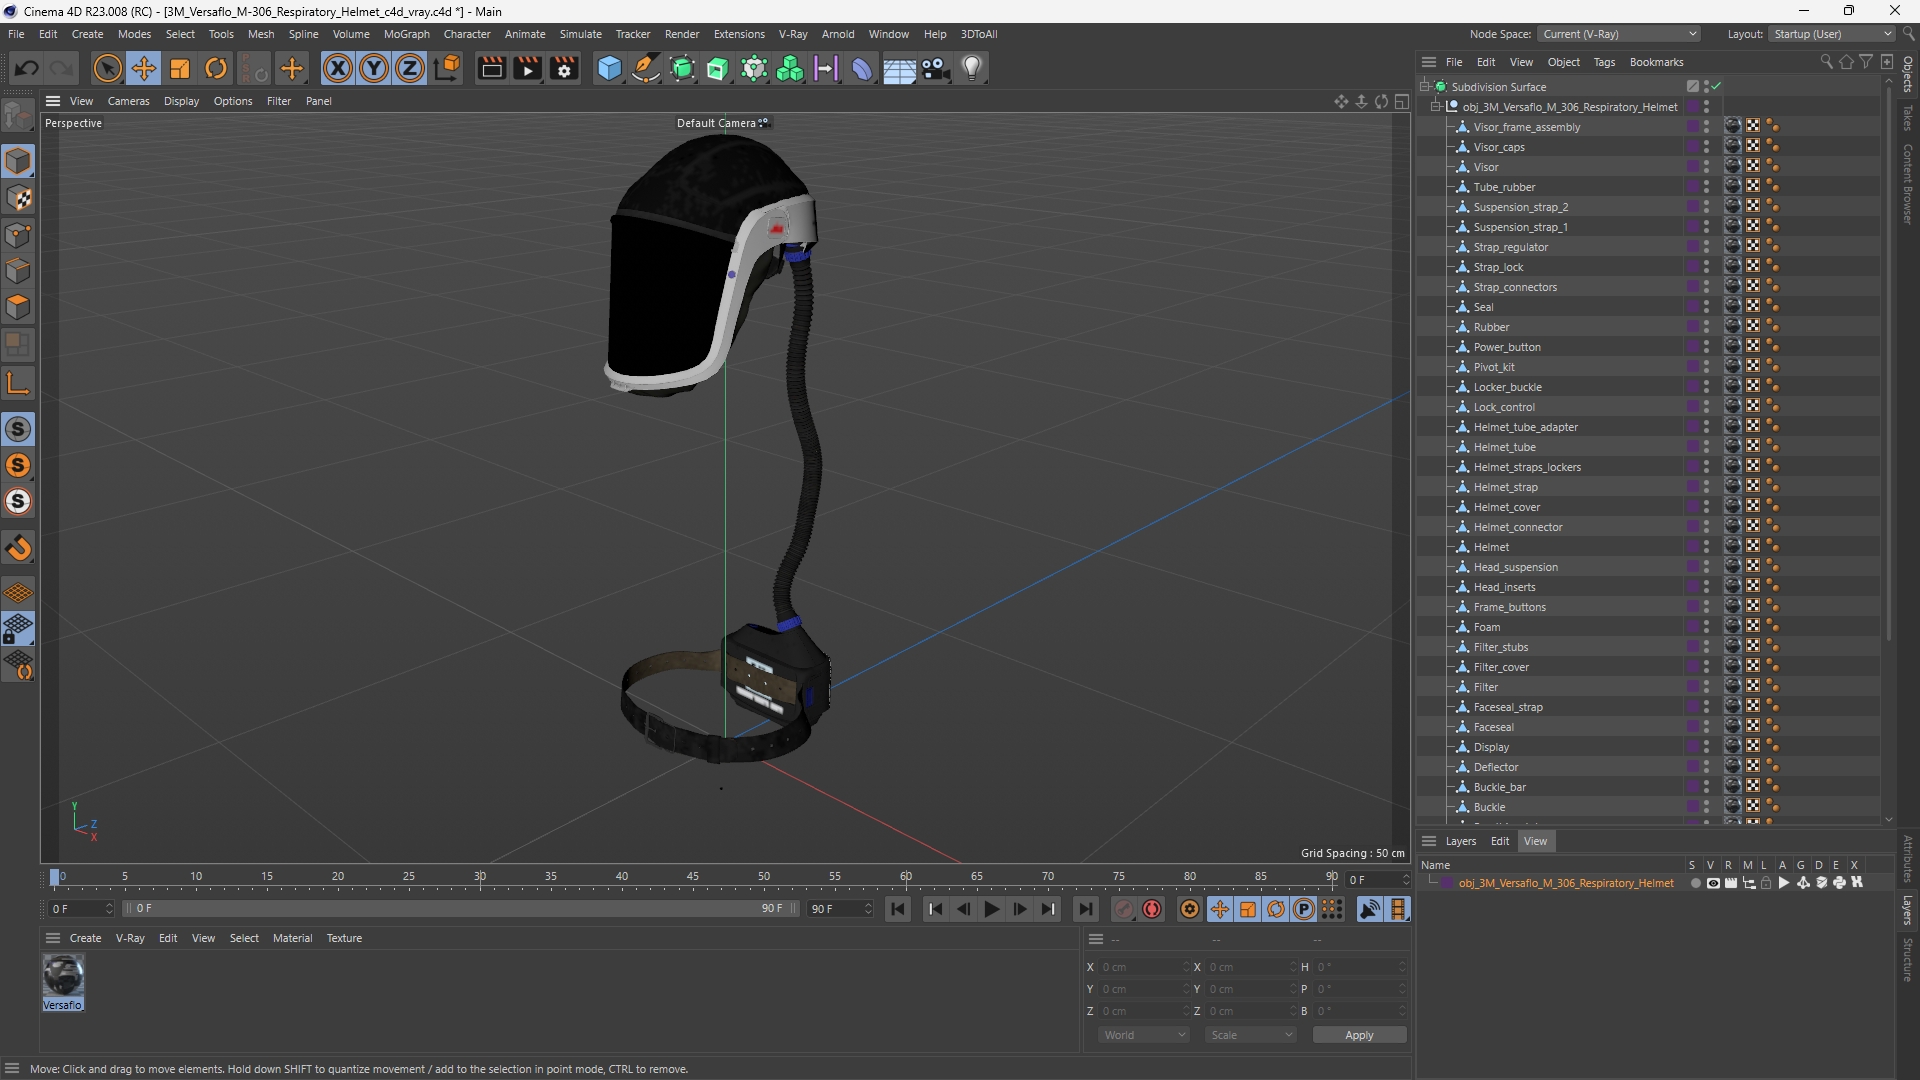Open the Cameras viewport menu

(x=128, y=101)
